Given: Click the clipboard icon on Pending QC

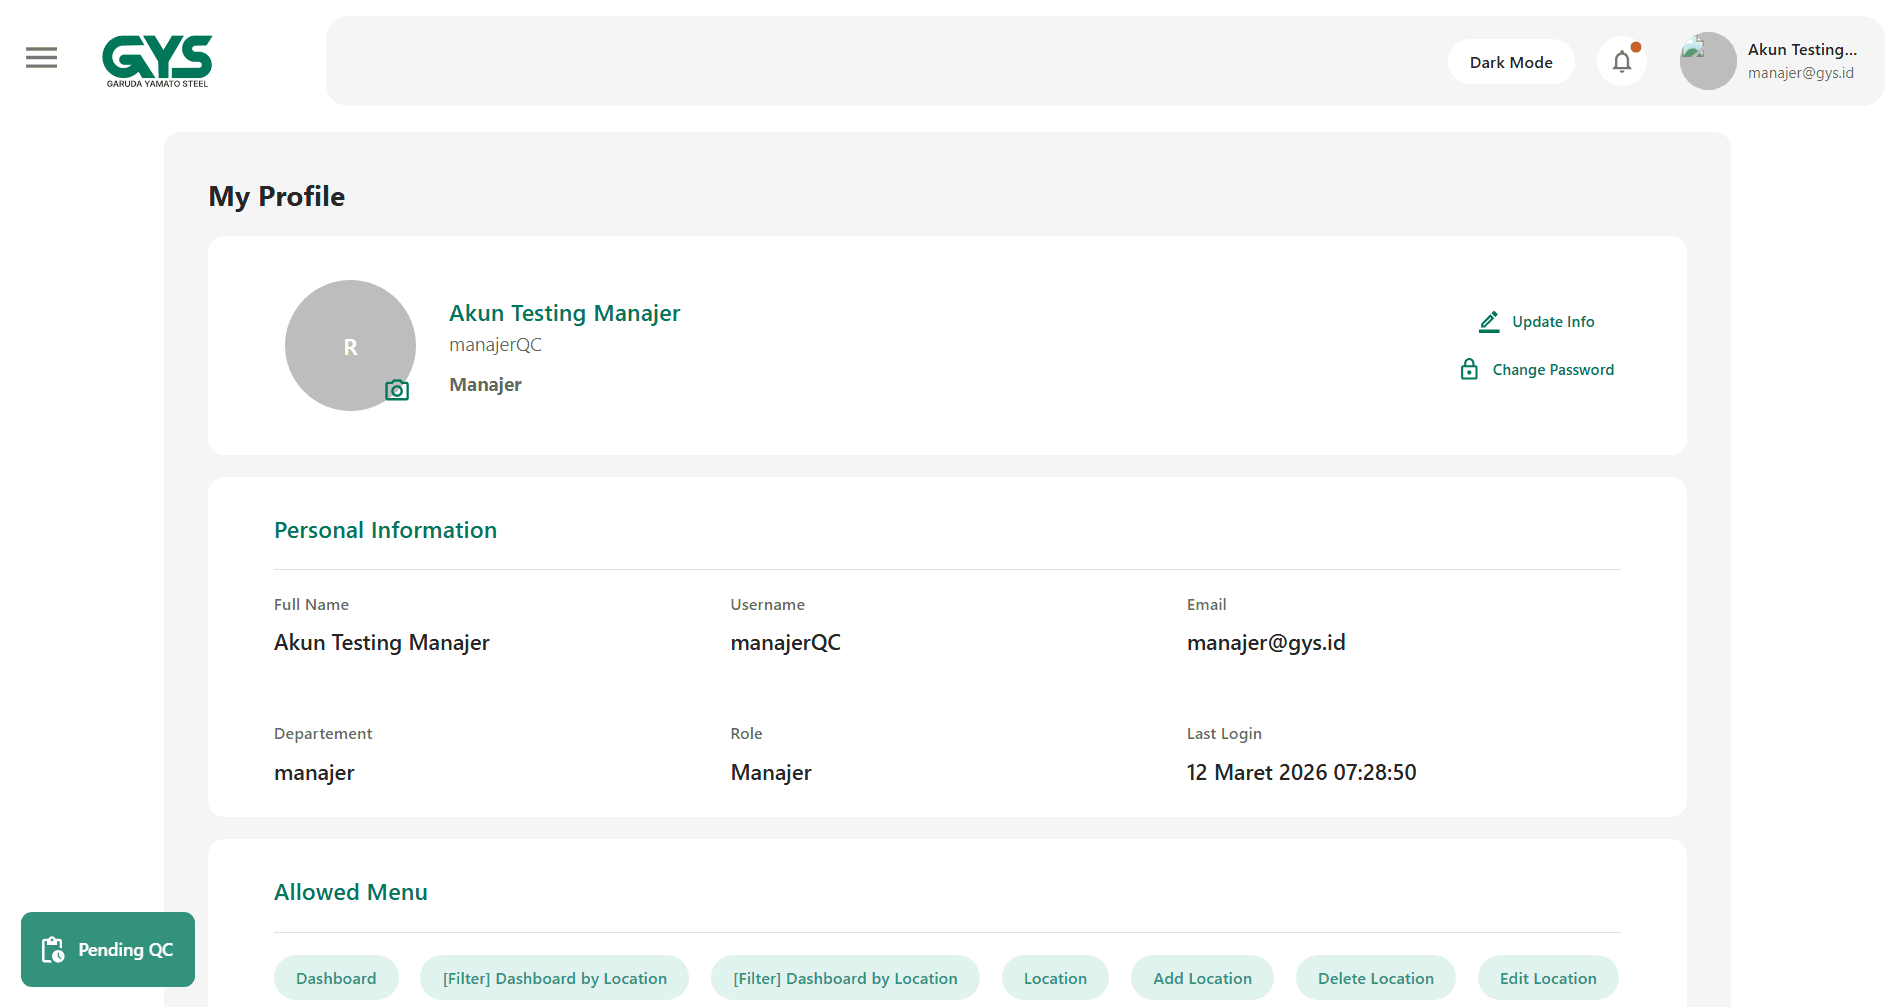Looking at the screenshot, I should [x=52, y=950].
